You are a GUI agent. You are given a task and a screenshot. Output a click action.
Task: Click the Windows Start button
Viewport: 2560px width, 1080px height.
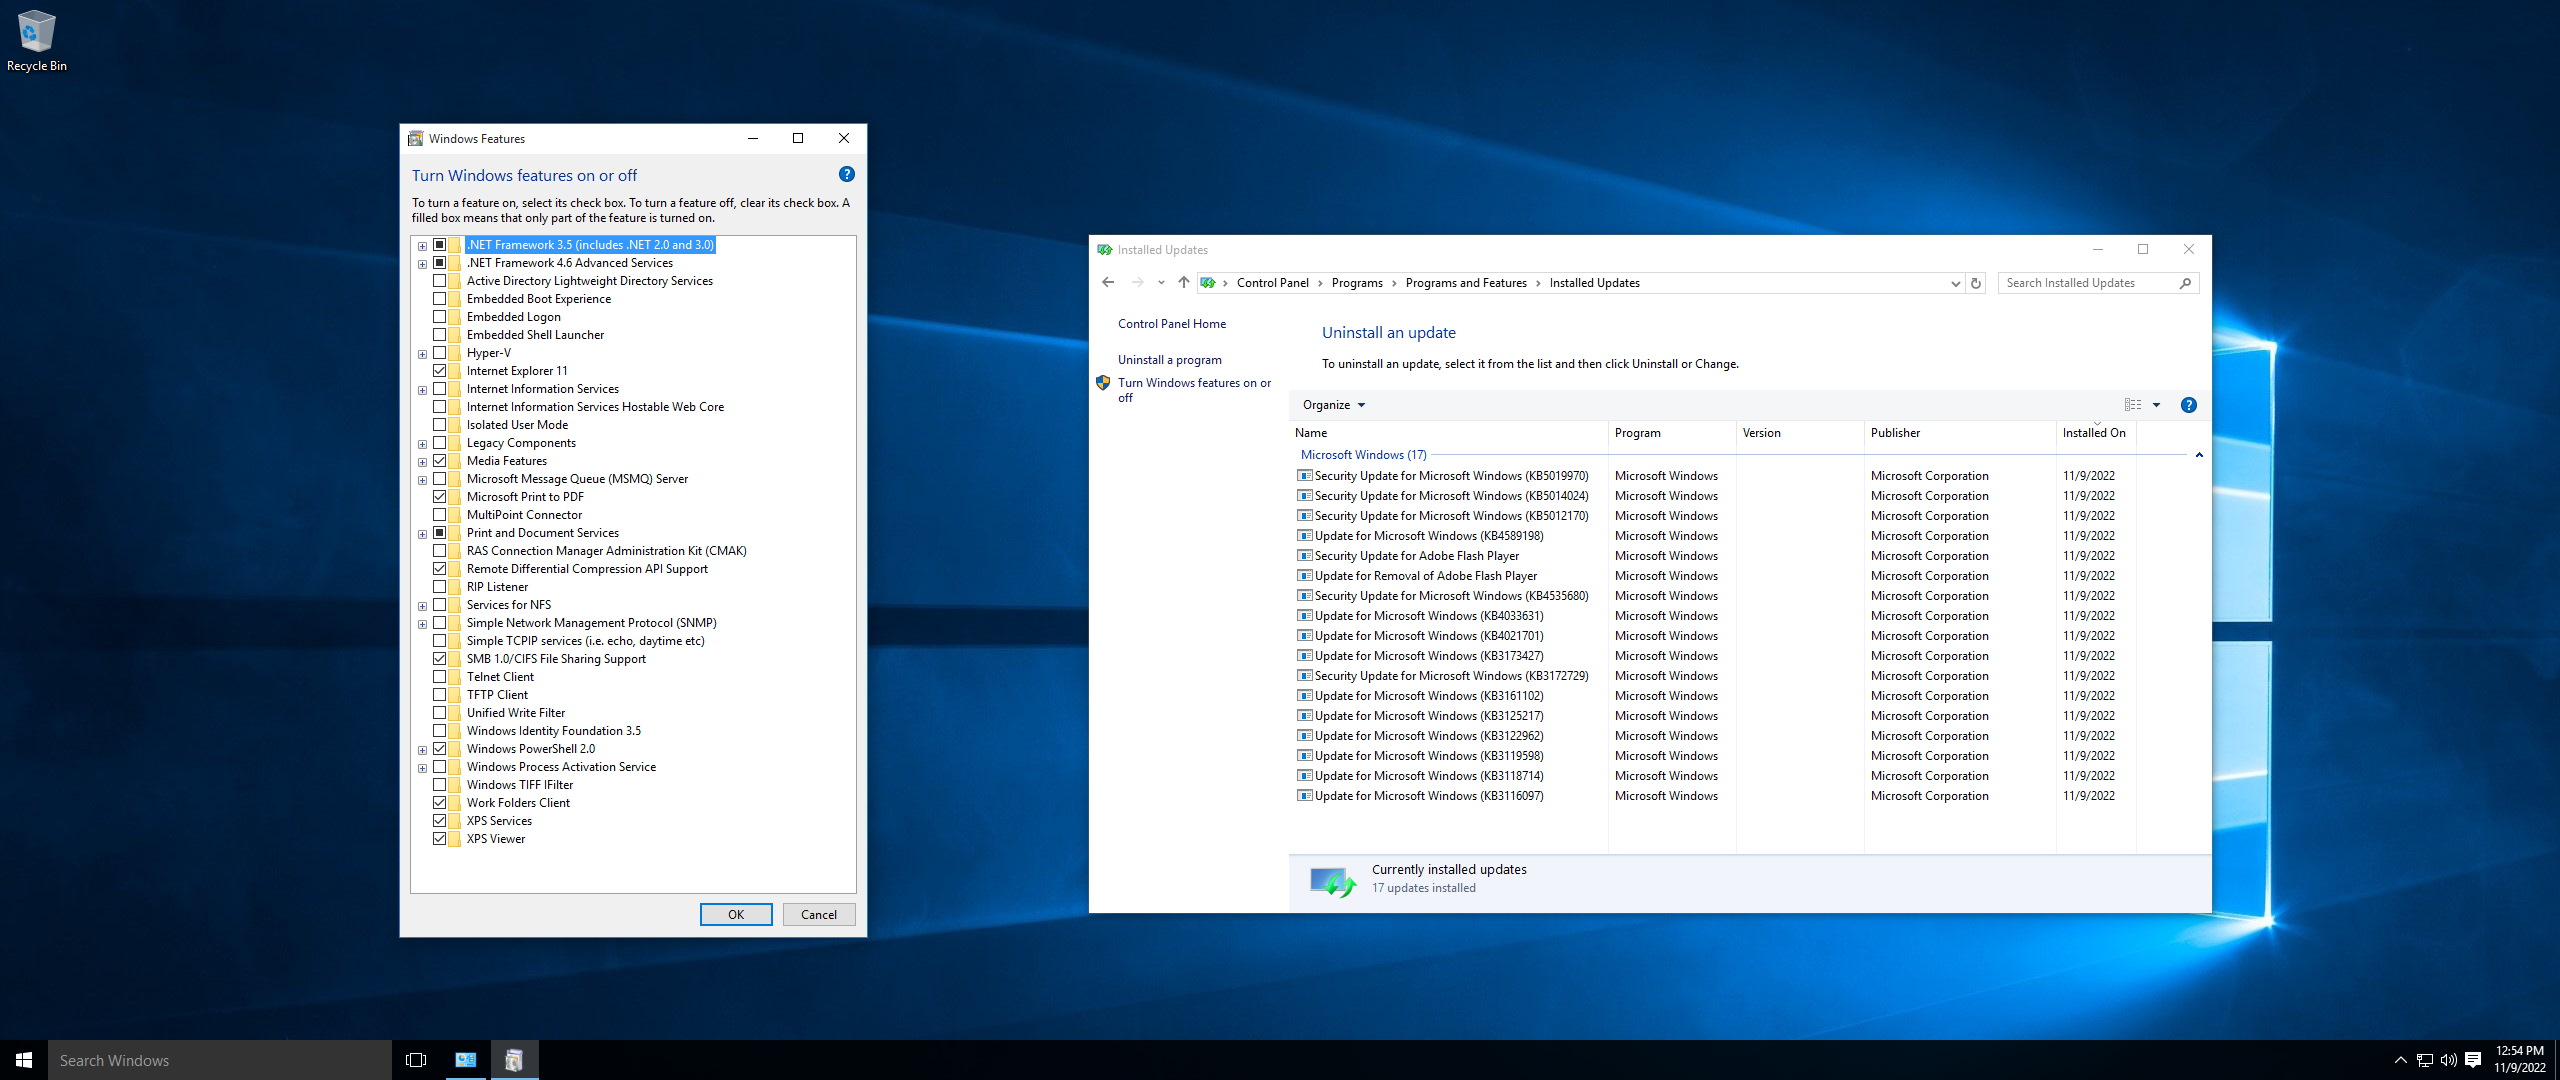pos(24,1060)
